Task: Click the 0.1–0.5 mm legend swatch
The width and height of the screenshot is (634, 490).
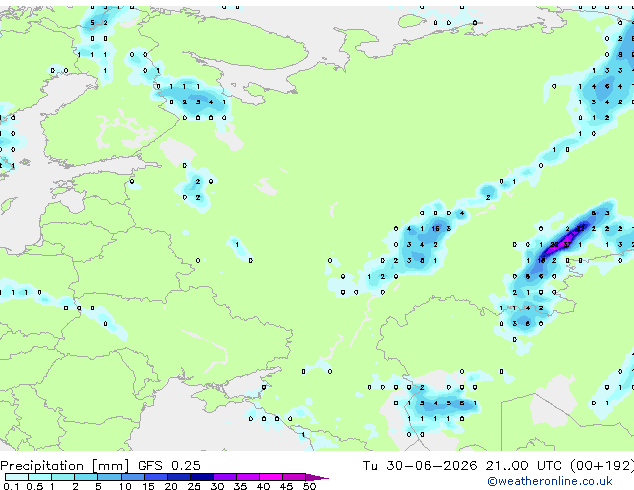Action: click(17, 477)
